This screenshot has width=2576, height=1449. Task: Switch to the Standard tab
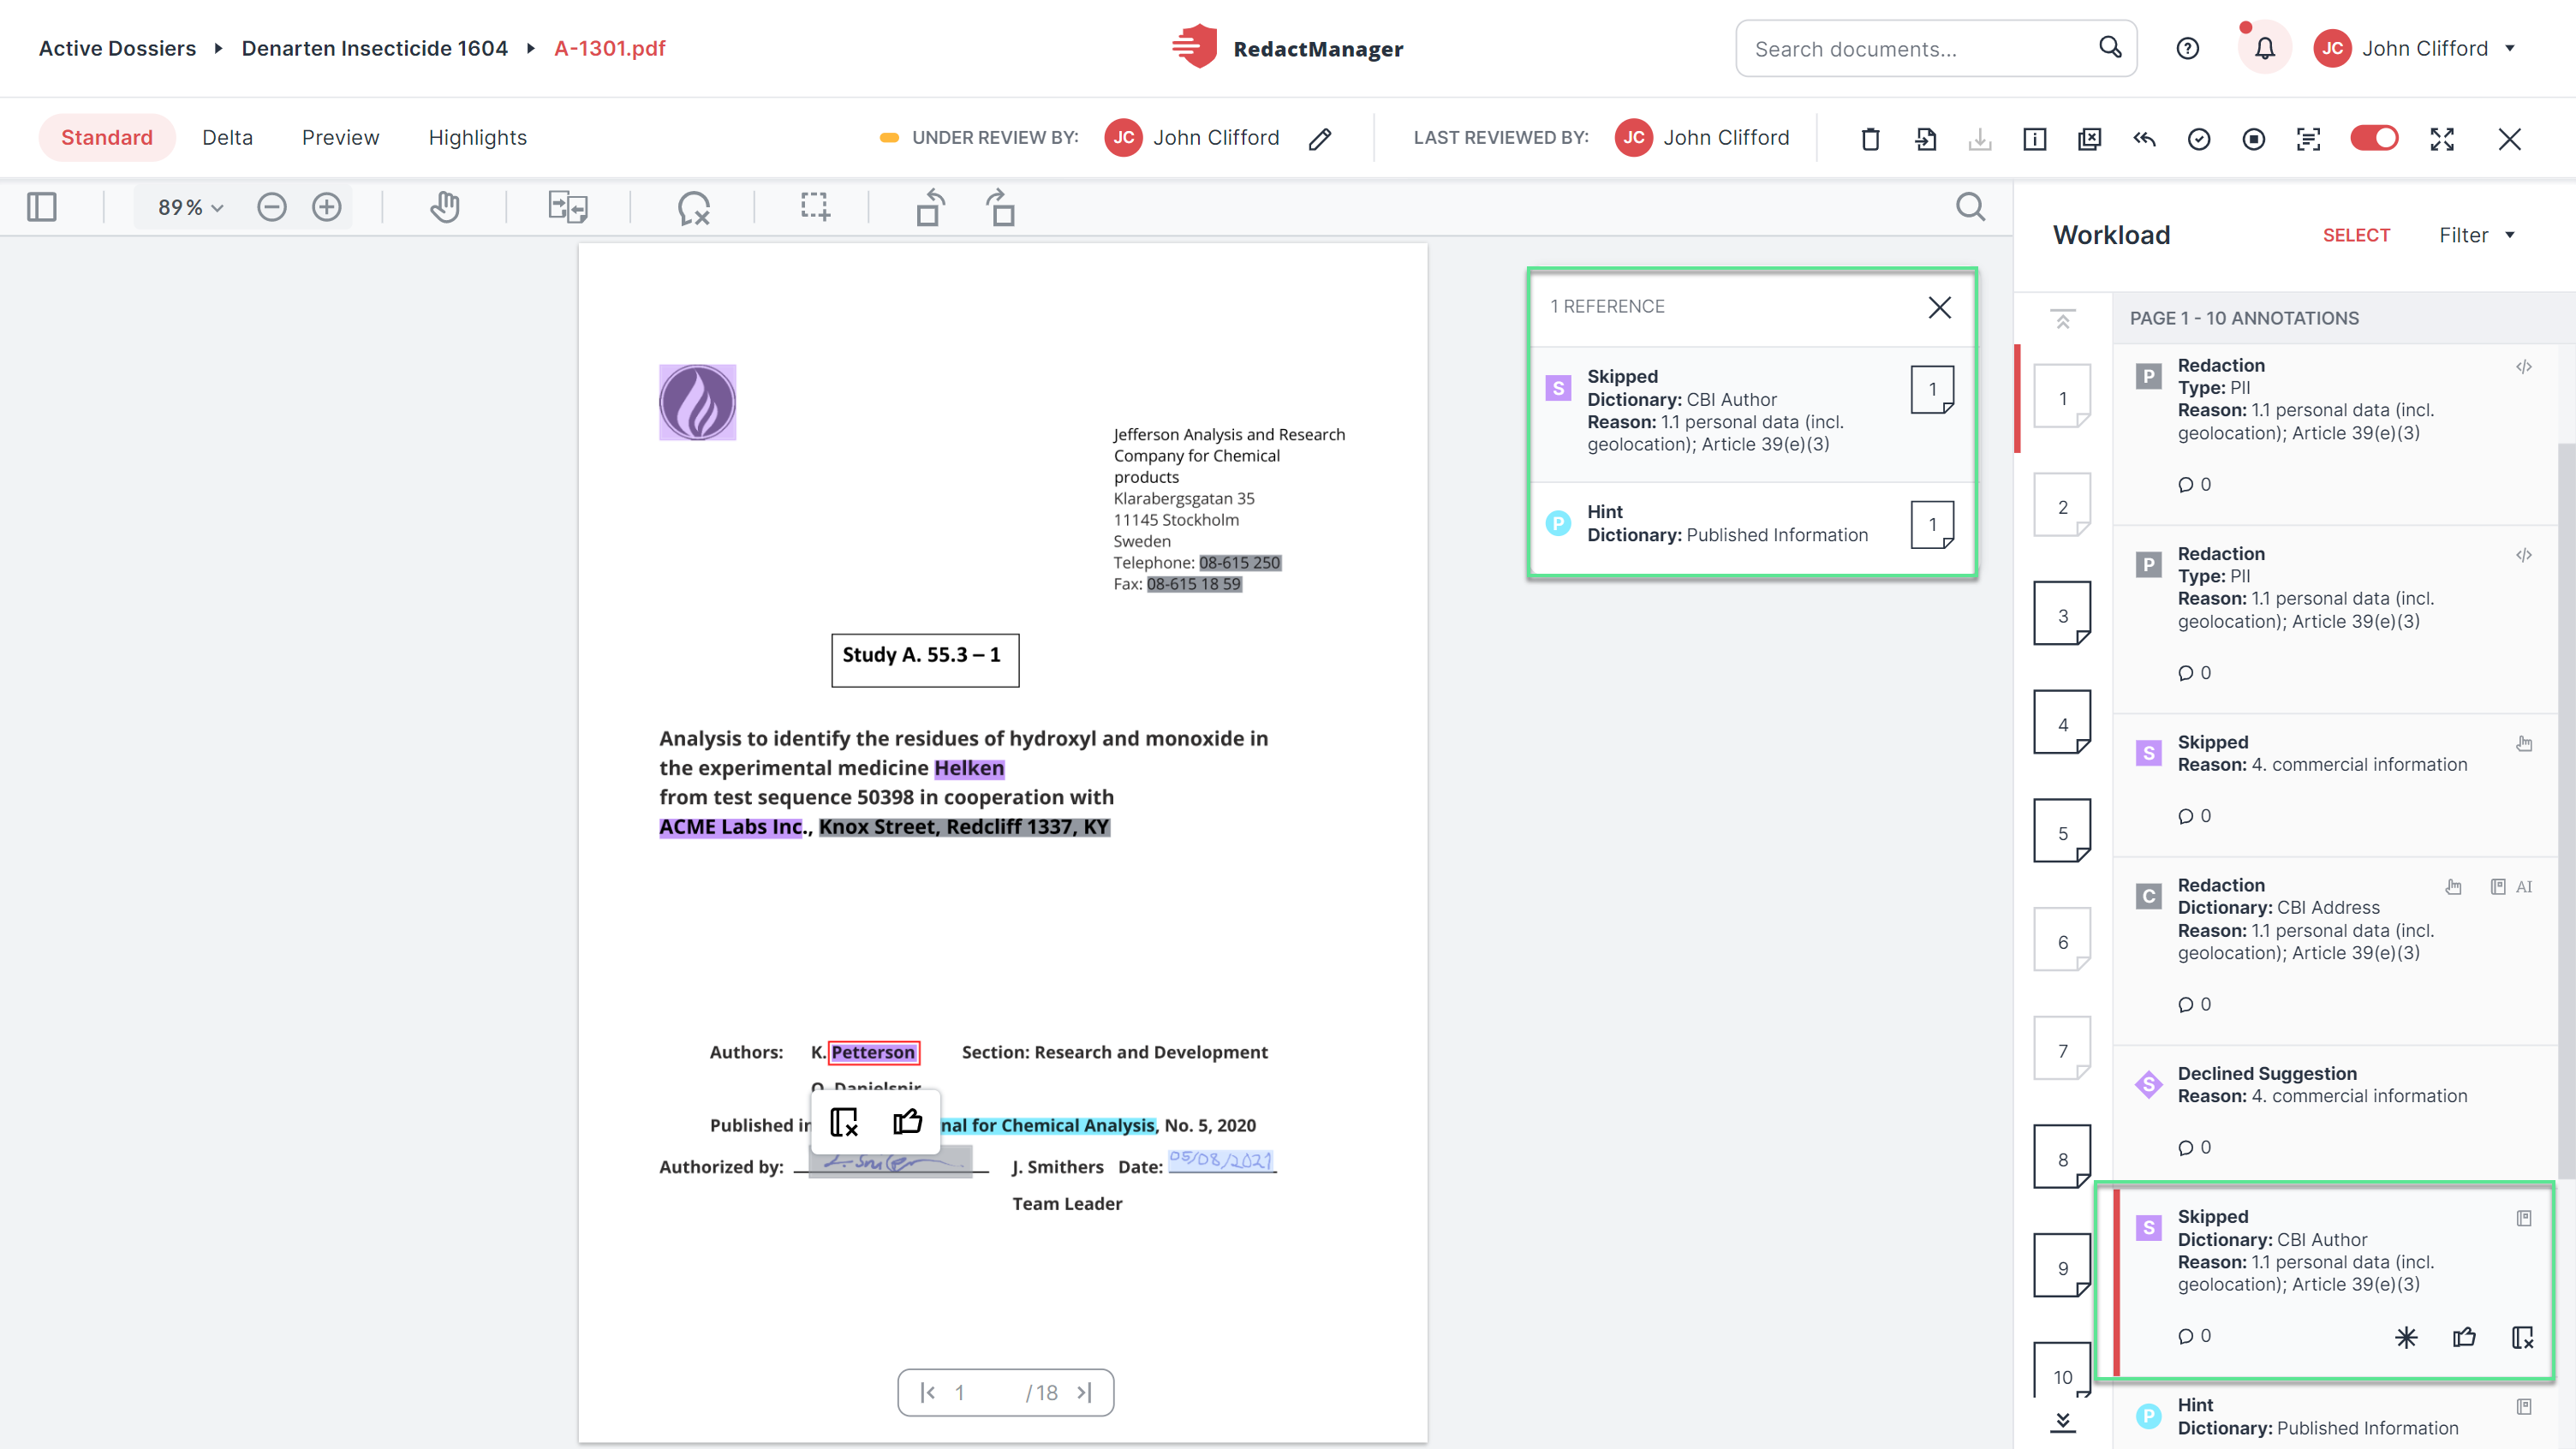click(x=107, y=138)
